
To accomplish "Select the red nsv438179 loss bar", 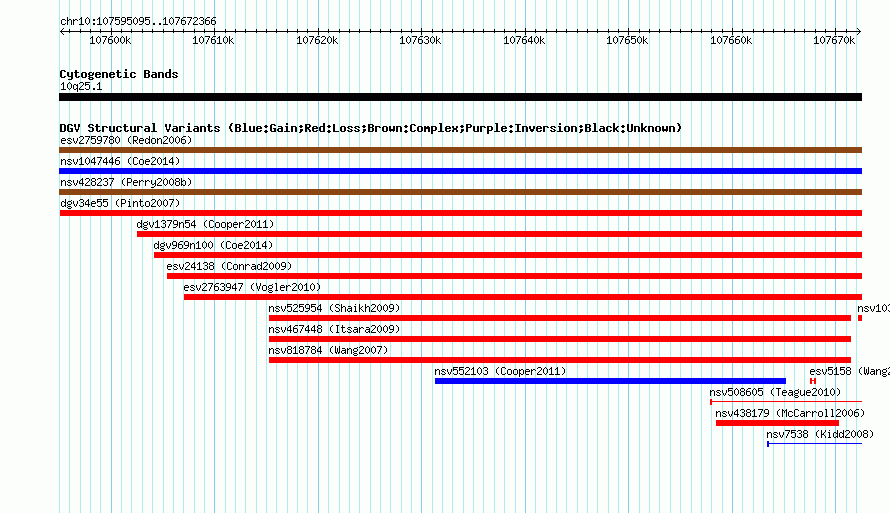I will click(x=777, y=423).
